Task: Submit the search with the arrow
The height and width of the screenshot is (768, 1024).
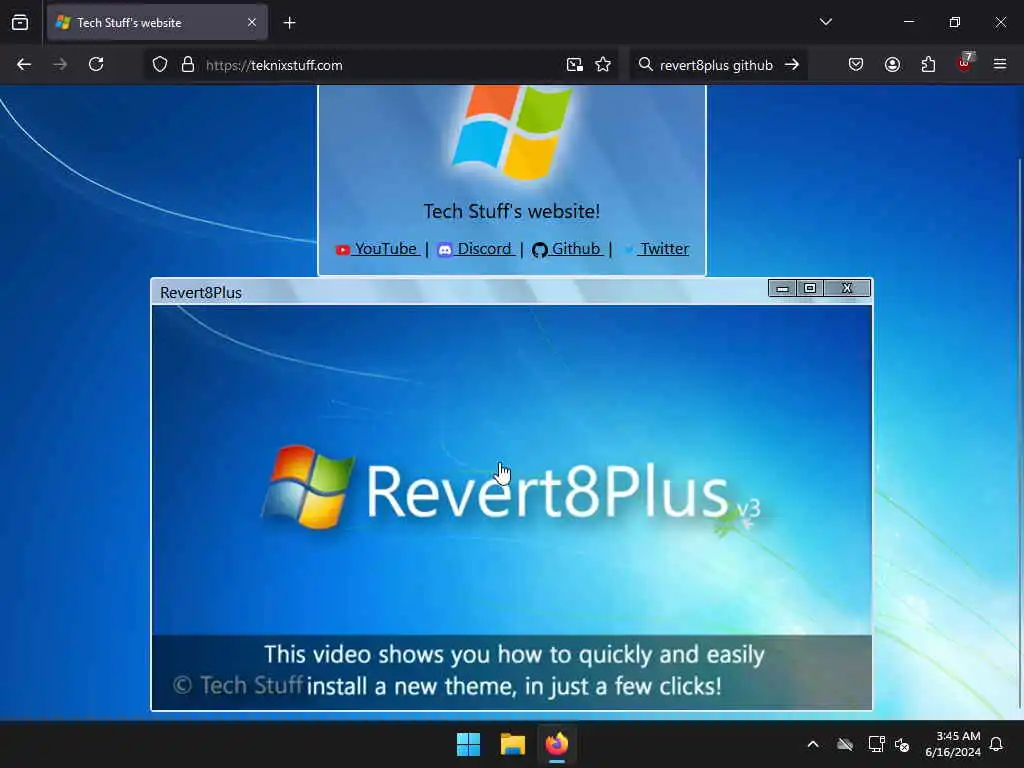Action: coord(792,65)
